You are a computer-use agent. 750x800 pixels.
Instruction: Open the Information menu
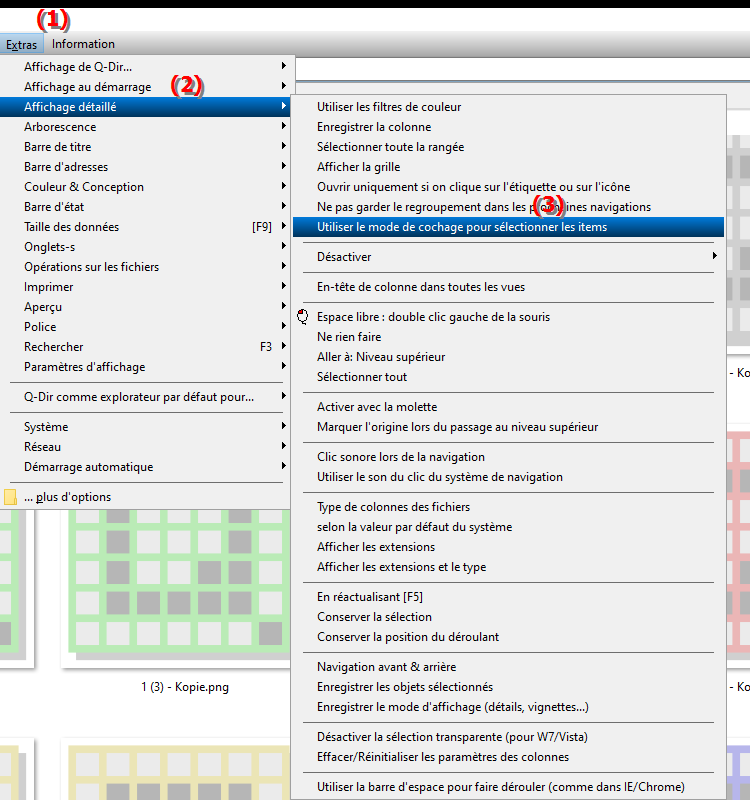(x=83, y=44)
